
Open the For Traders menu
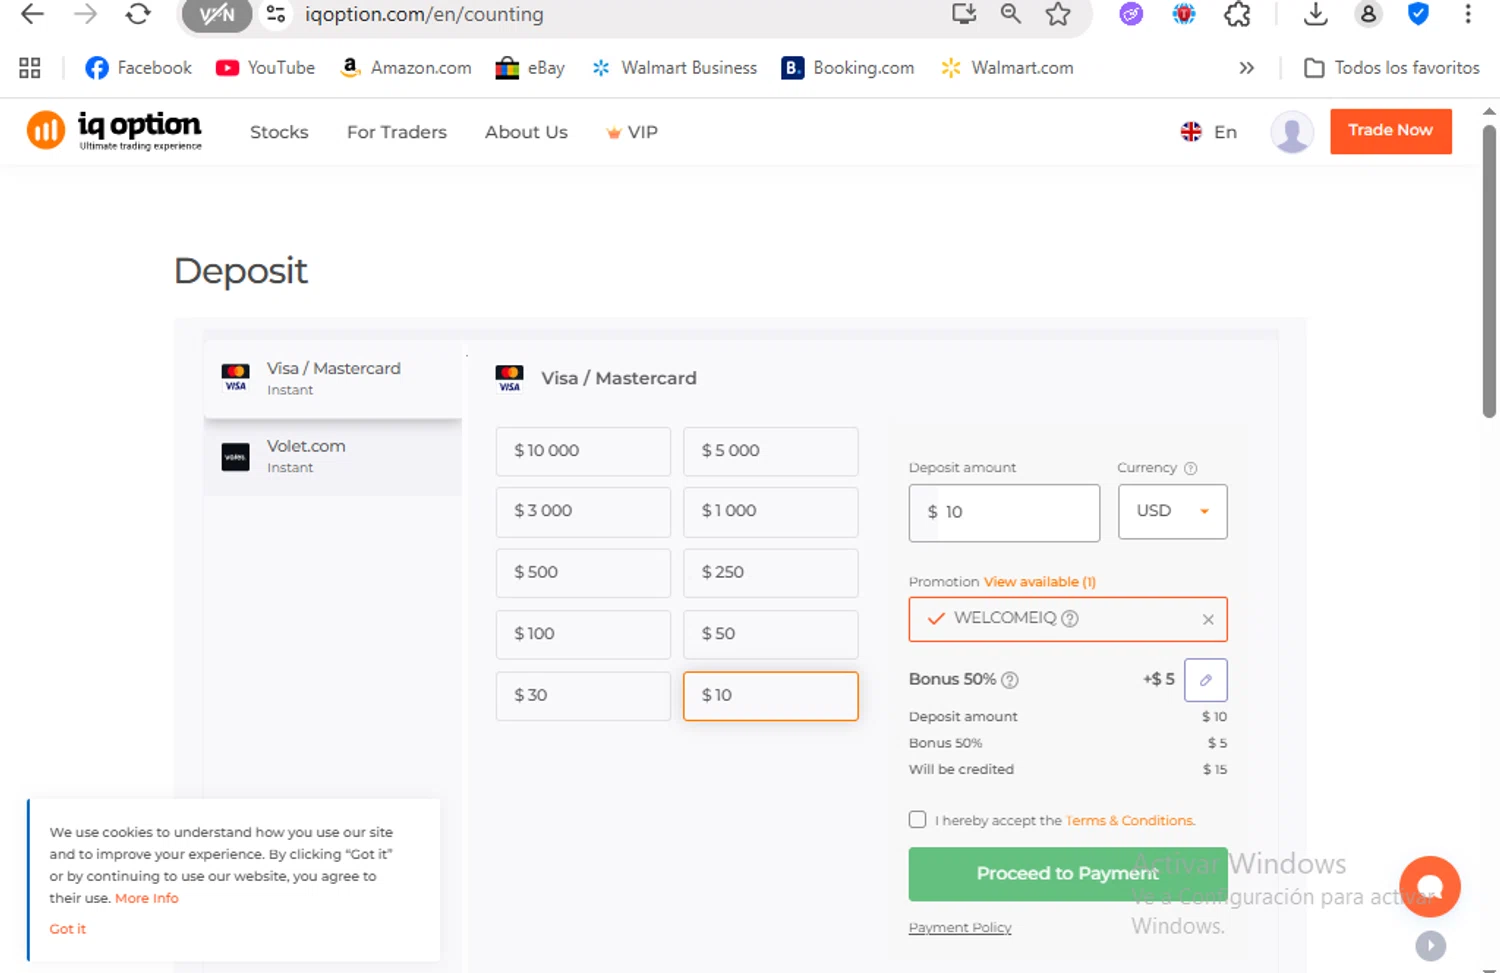(397, 132)
